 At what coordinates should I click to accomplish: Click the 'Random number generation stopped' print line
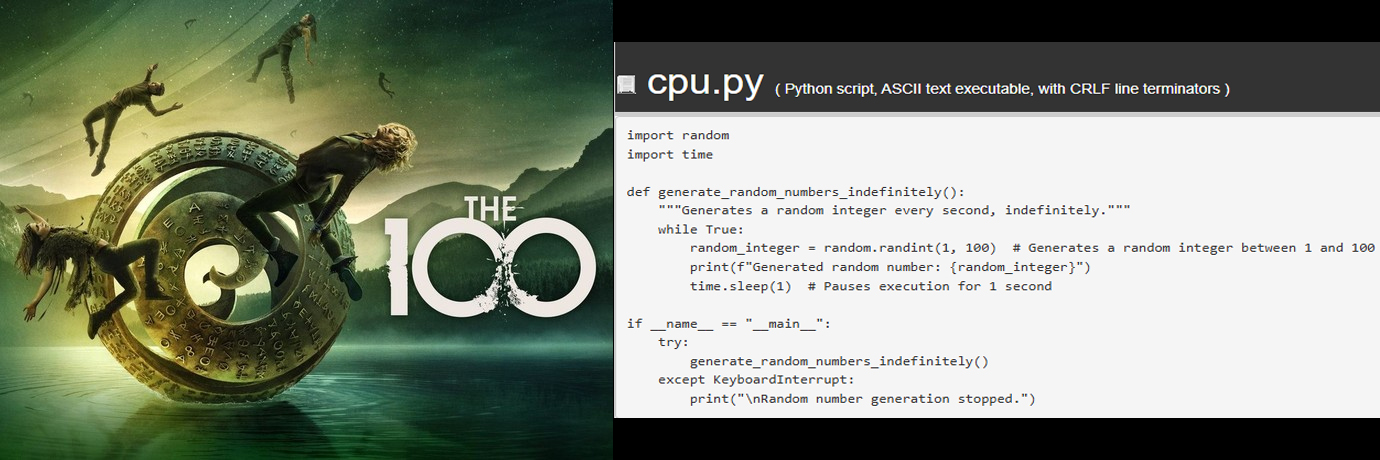pos(862,399)
